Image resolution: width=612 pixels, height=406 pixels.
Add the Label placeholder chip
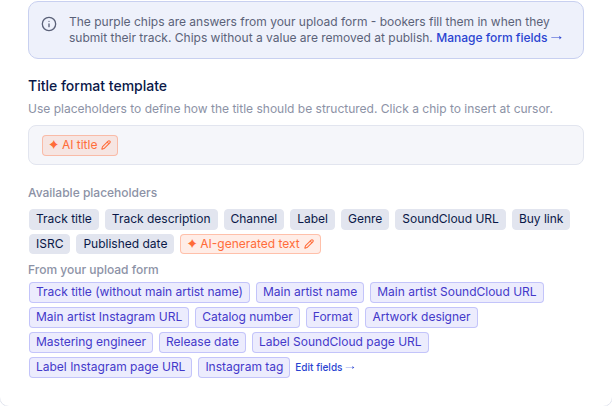312,219
